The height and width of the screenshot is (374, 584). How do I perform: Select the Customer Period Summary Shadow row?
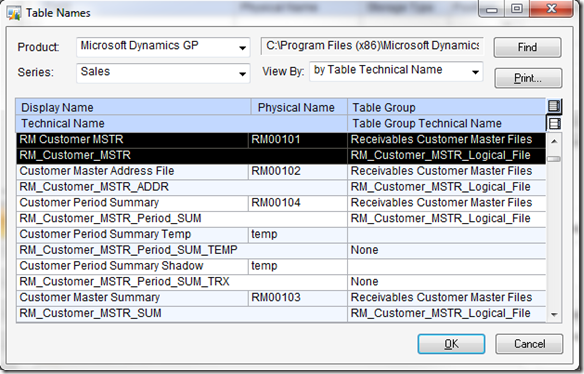pyautogui.click(x=281, y=274)
